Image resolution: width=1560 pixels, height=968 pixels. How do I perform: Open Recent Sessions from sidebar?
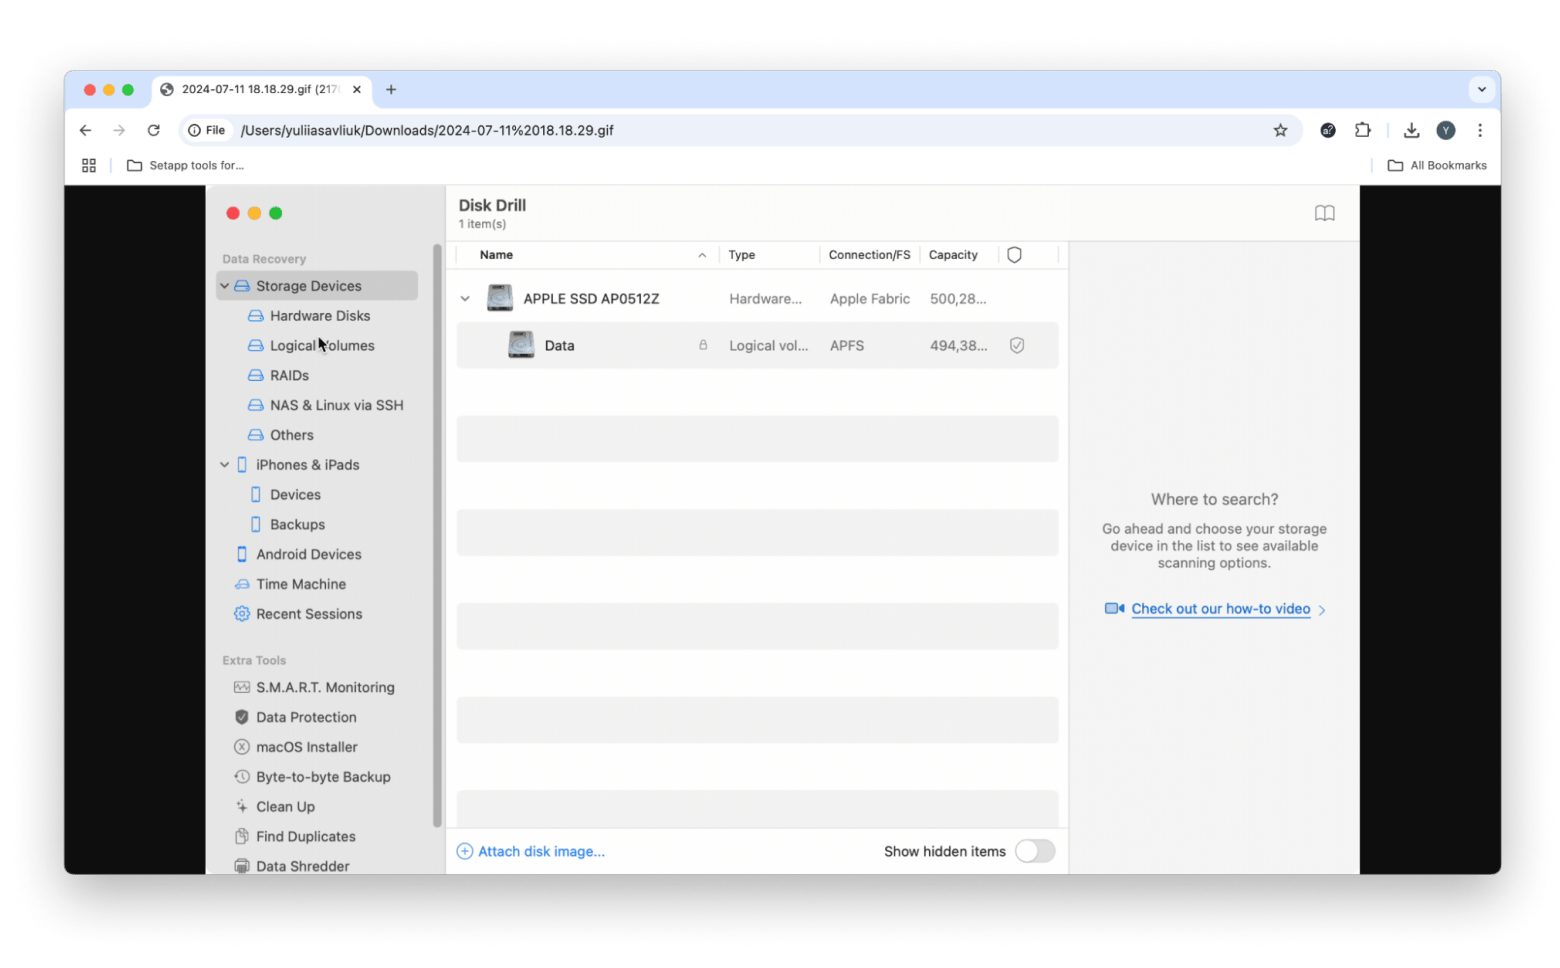coord(308,614)
